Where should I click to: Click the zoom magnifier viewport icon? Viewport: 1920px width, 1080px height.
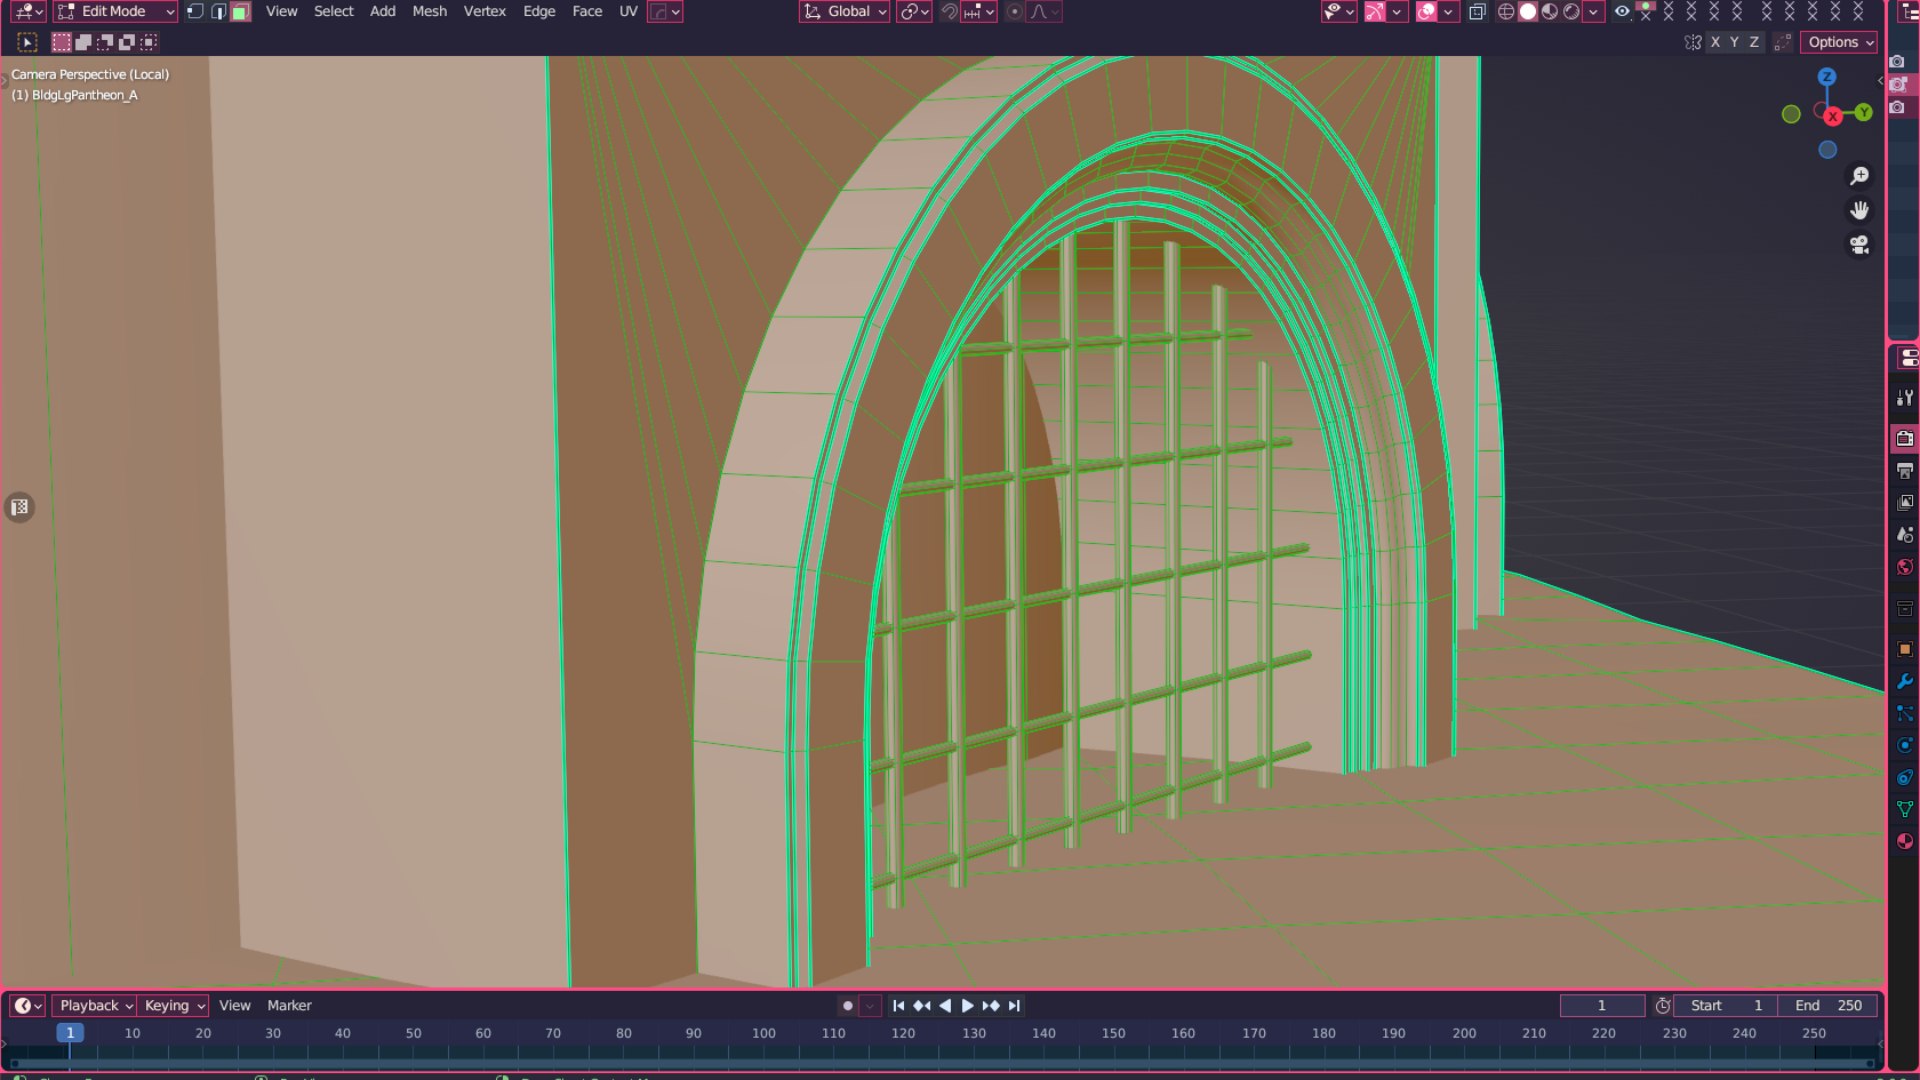(1859, 176)
